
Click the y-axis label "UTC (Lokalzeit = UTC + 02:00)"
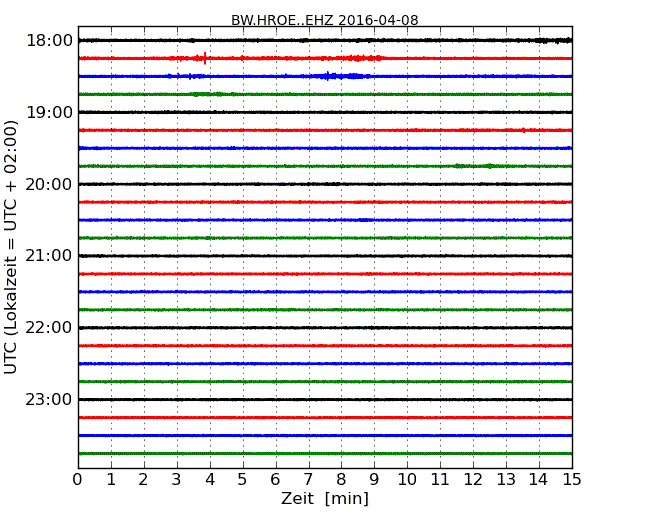11,247
